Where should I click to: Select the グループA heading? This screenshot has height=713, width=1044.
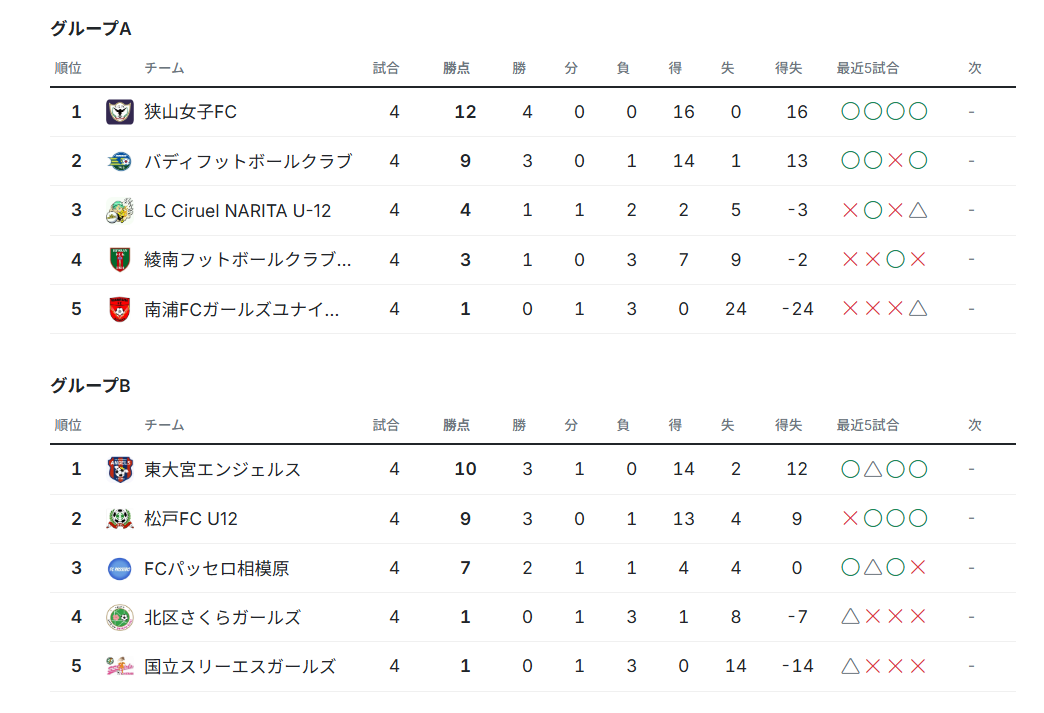[91, 29]
